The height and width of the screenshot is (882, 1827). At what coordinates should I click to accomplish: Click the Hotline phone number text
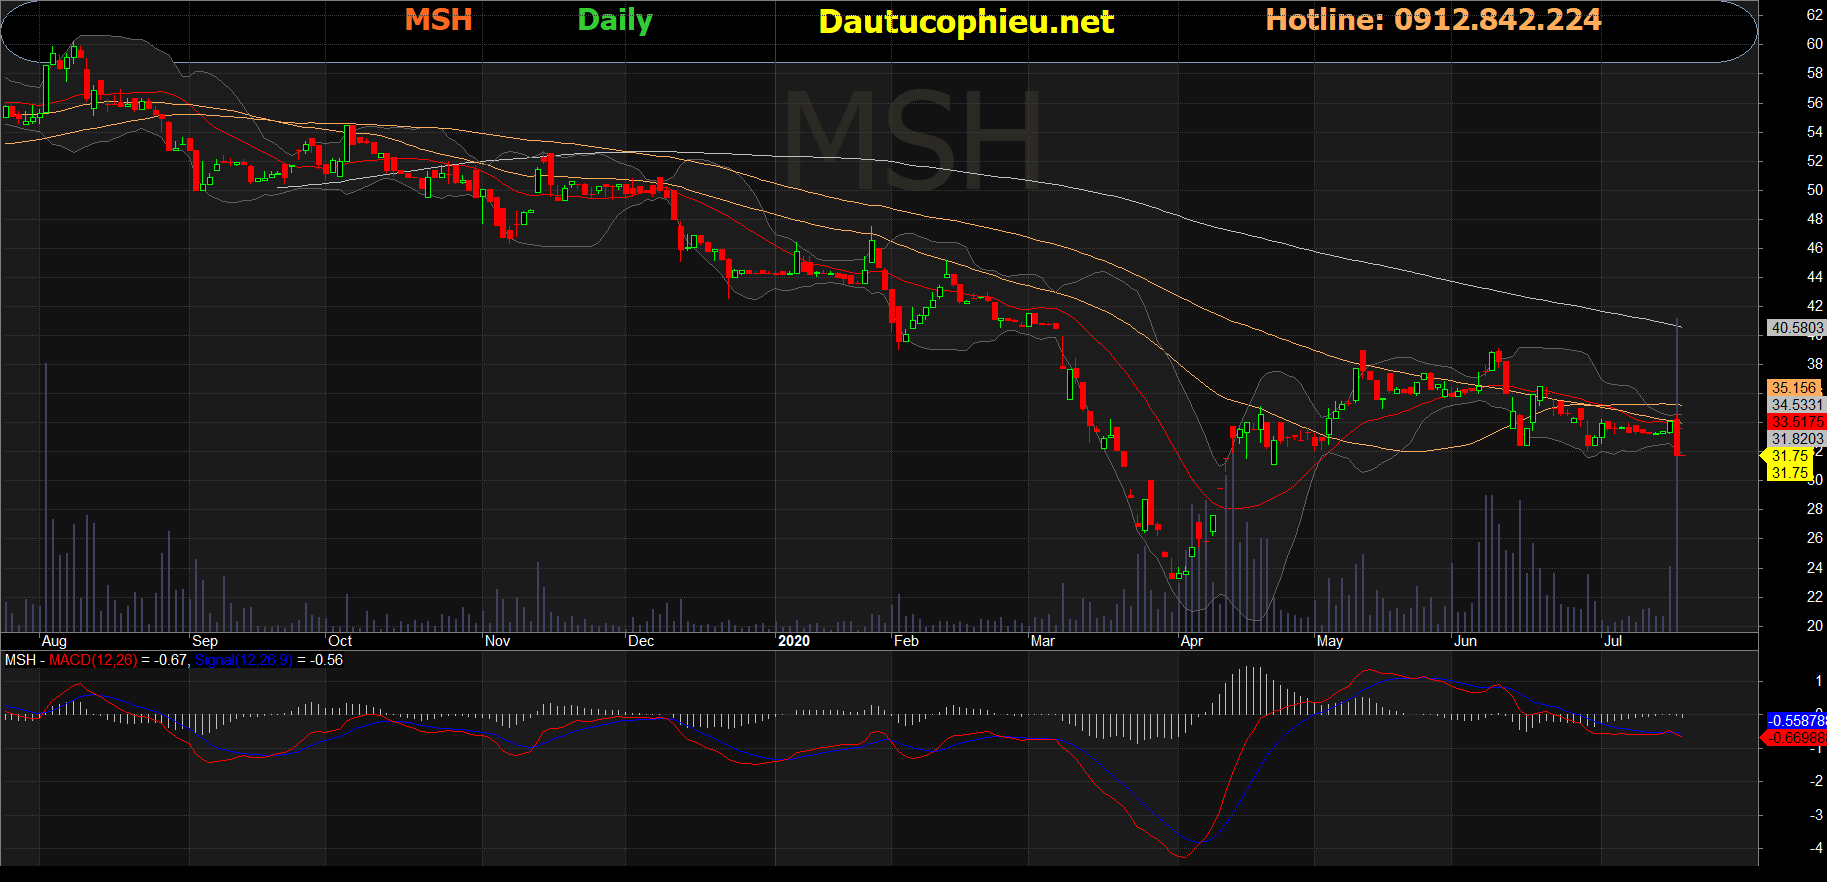click(x=1432, y=20)
